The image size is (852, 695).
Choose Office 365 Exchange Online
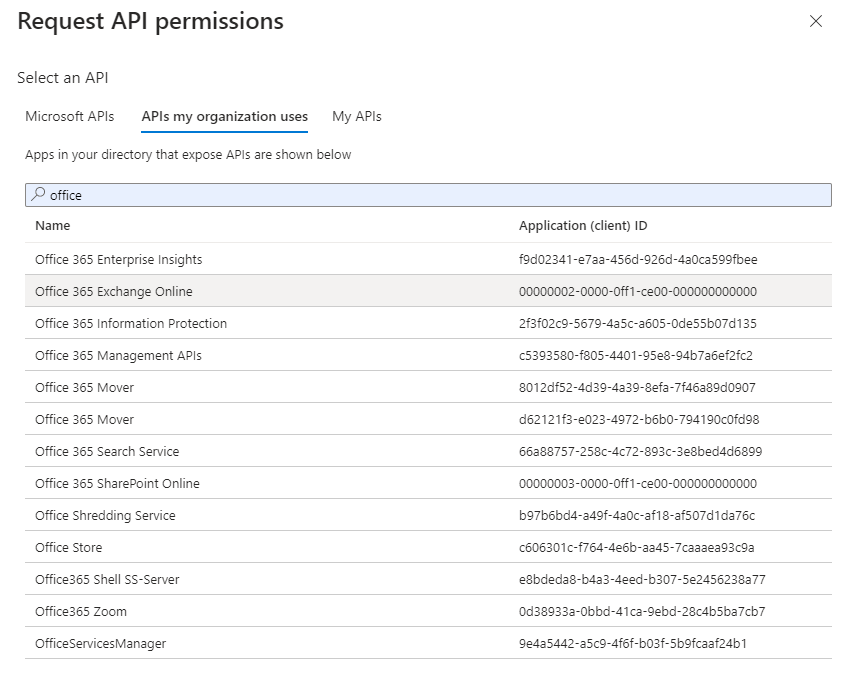pos(428,291)
